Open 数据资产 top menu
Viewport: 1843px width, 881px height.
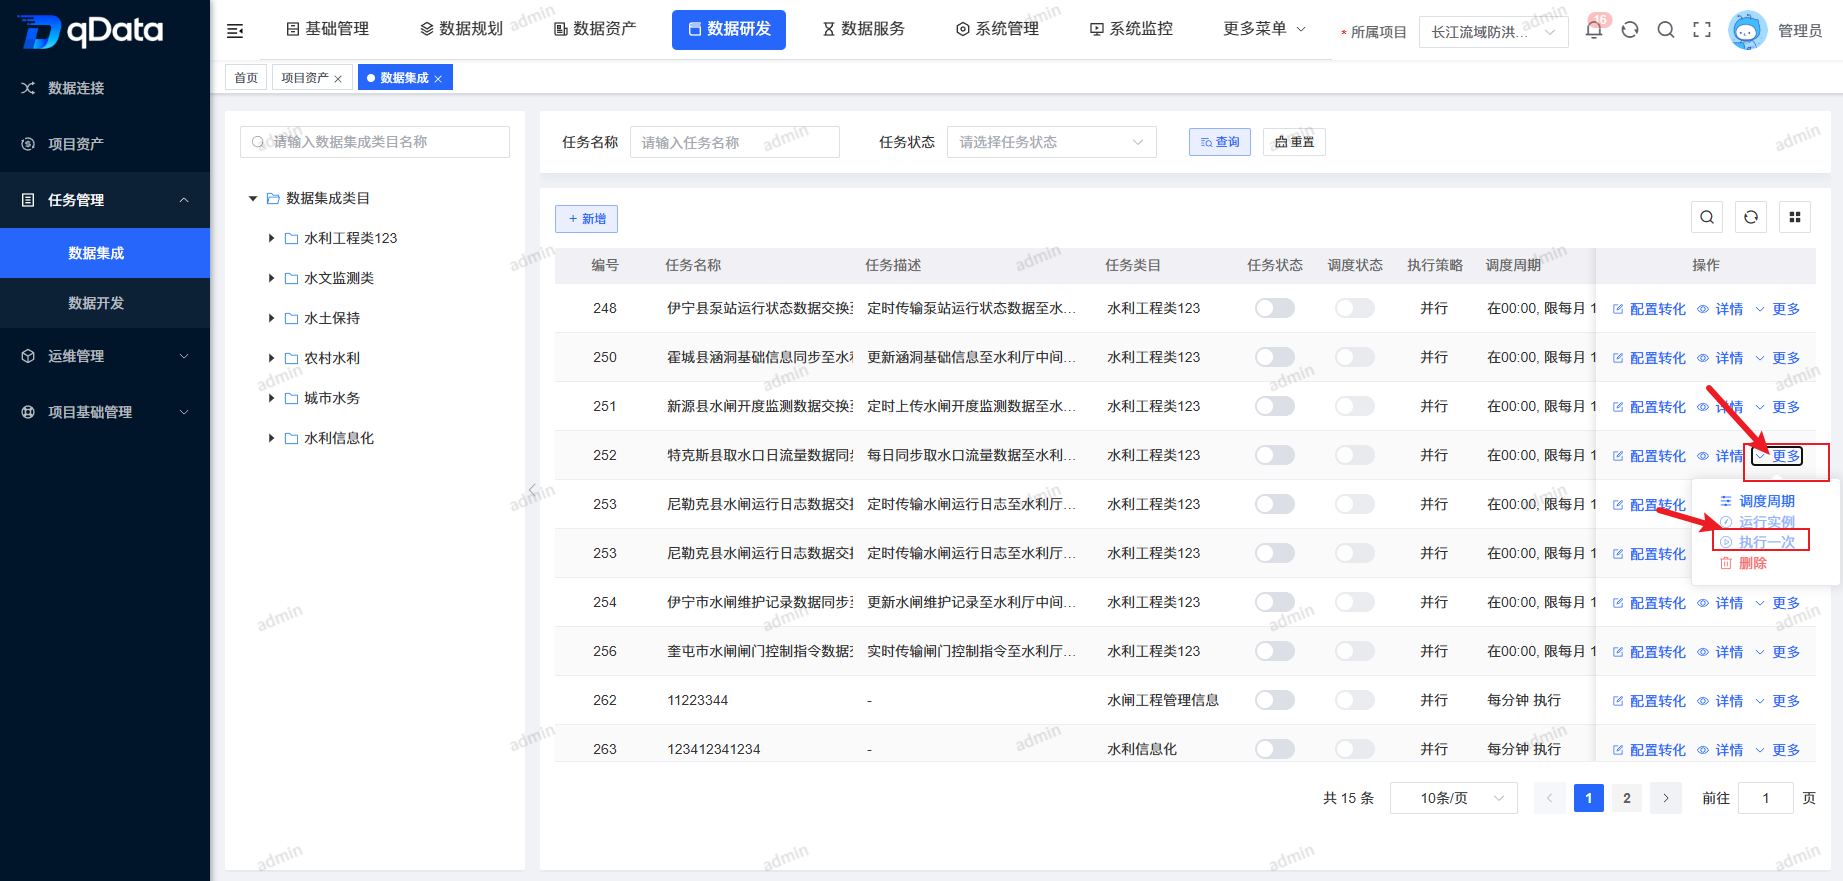coord(595,29)
